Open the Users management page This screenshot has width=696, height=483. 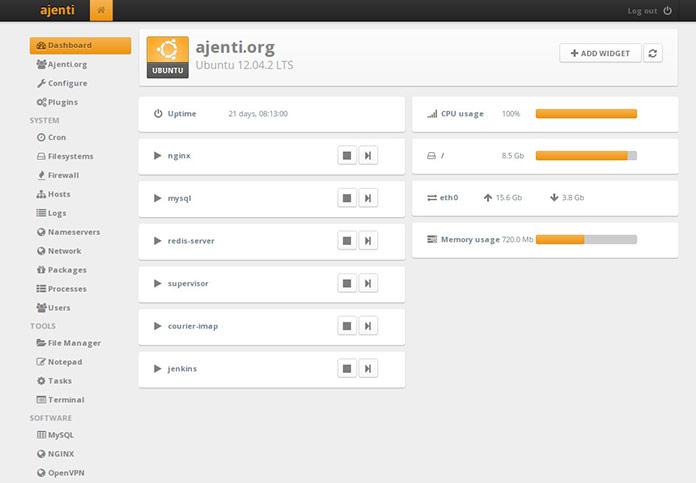53,308
